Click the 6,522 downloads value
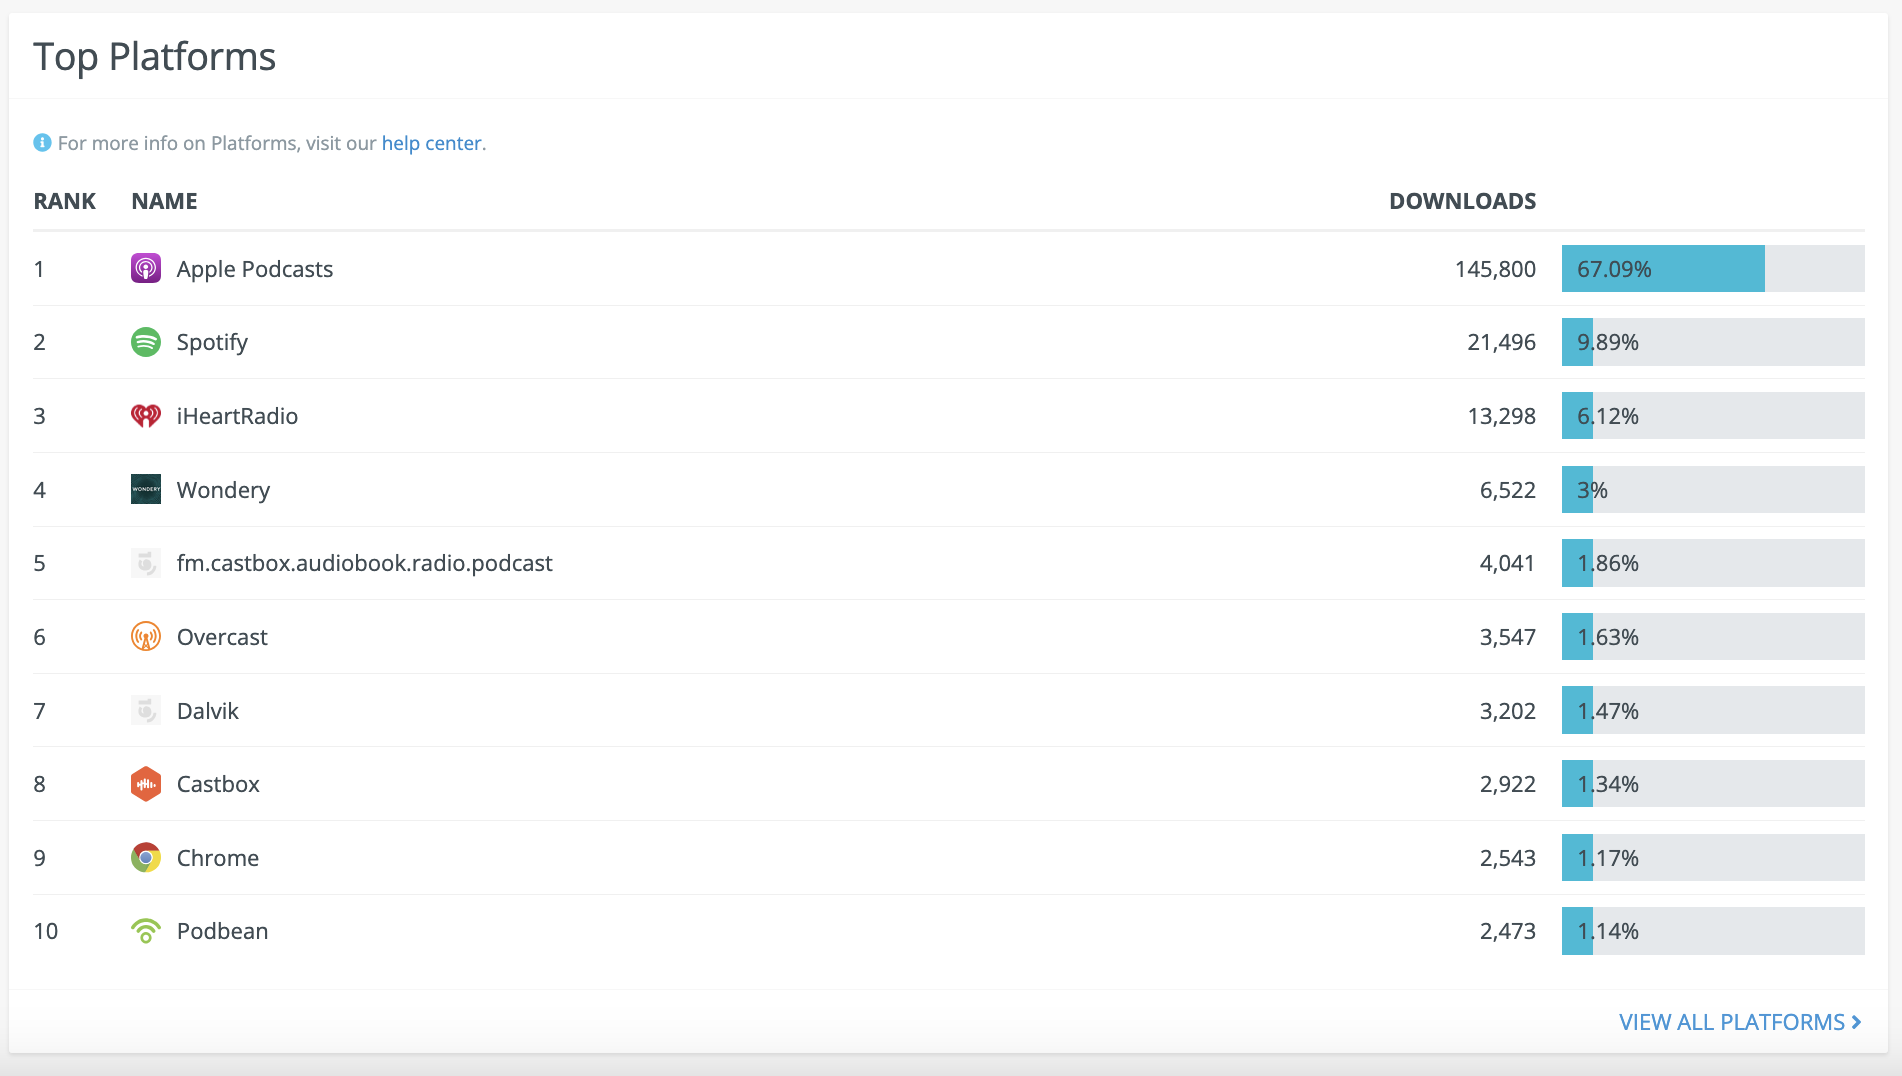 point(1507,490)
